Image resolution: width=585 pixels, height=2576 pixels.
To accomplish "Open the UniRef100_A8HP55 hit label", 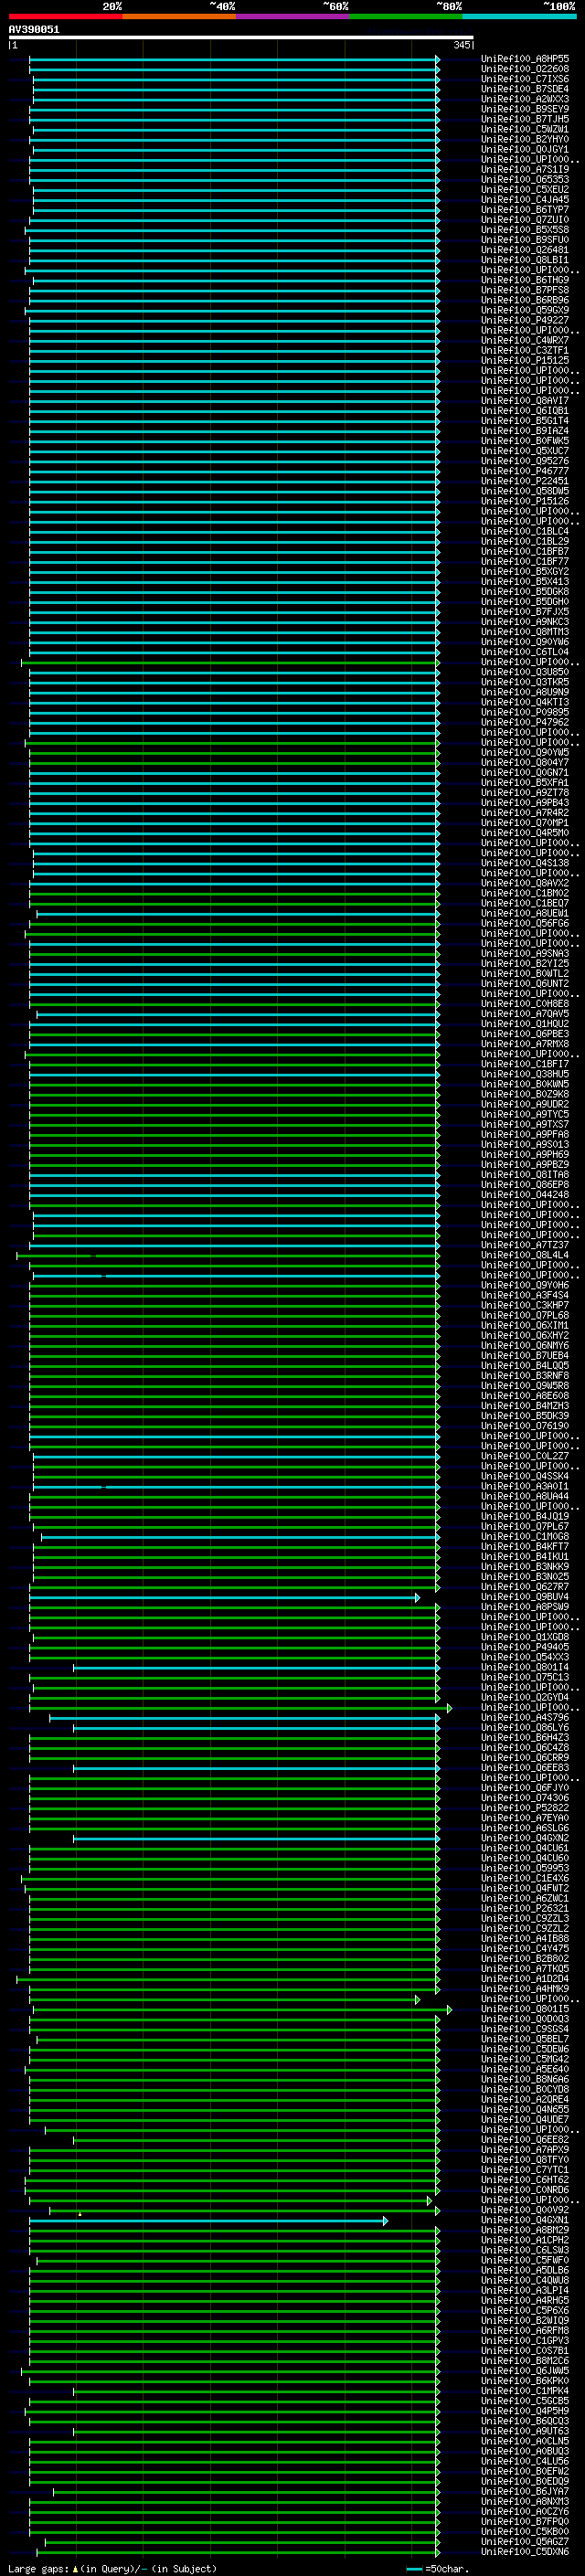I will 524,59.
